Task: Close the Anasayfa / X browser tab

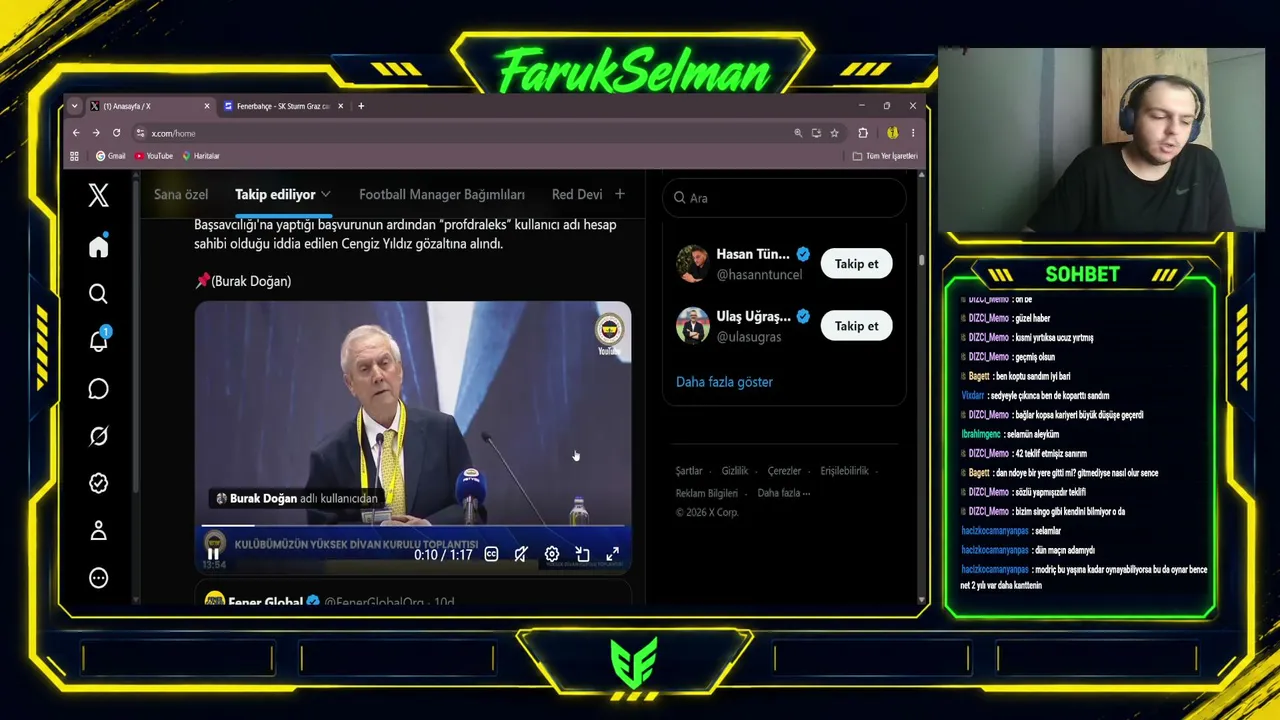Action: [207, 106]
